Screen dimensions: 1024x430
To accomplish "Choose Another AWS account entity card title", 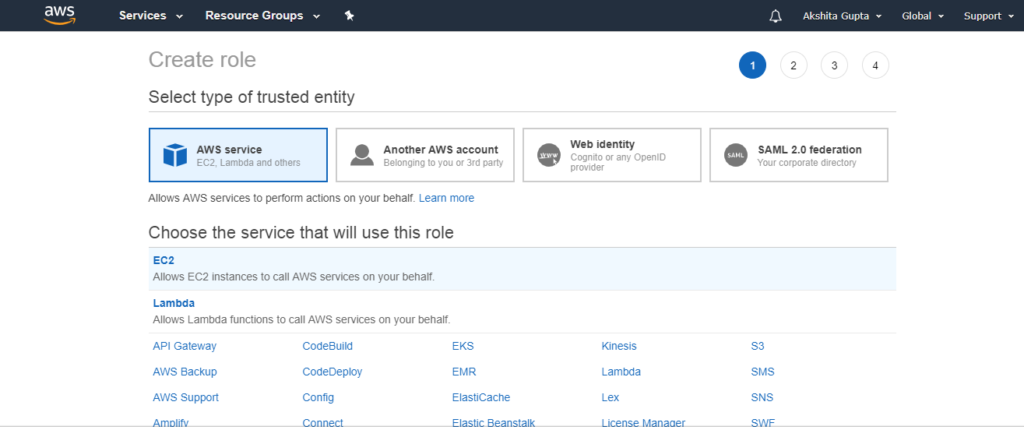I will 441,150.
